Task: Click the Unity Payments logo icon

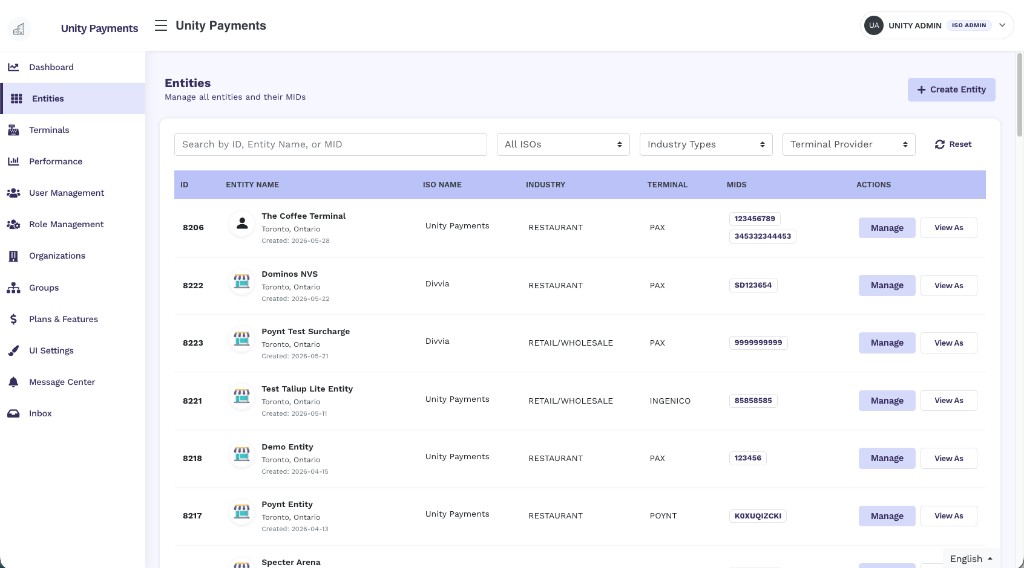Action: (19, 29)
